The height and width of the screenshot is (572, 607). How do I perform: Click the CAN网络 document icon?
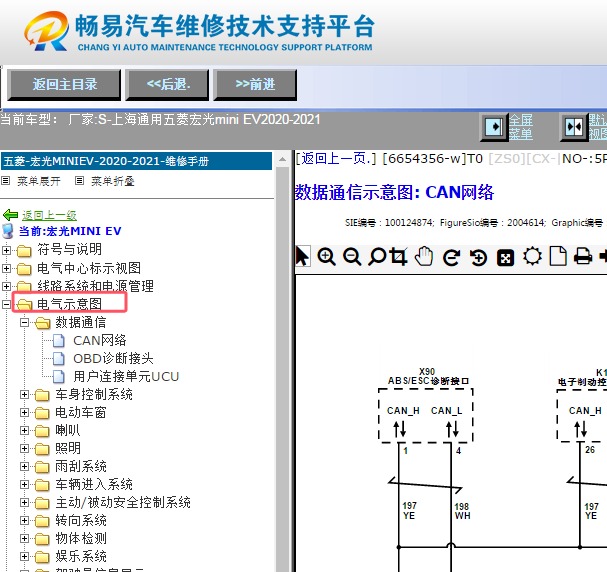(59, 341)
